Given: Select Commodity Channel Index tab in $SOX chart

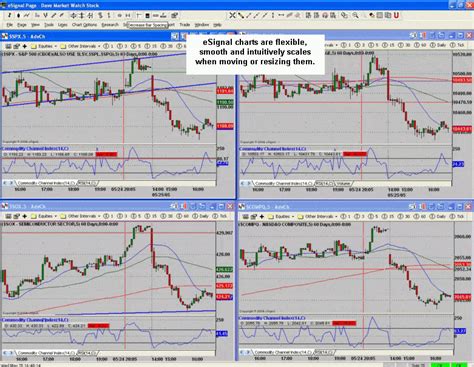Looking at the screenshot, I should (x=46, y=353).
